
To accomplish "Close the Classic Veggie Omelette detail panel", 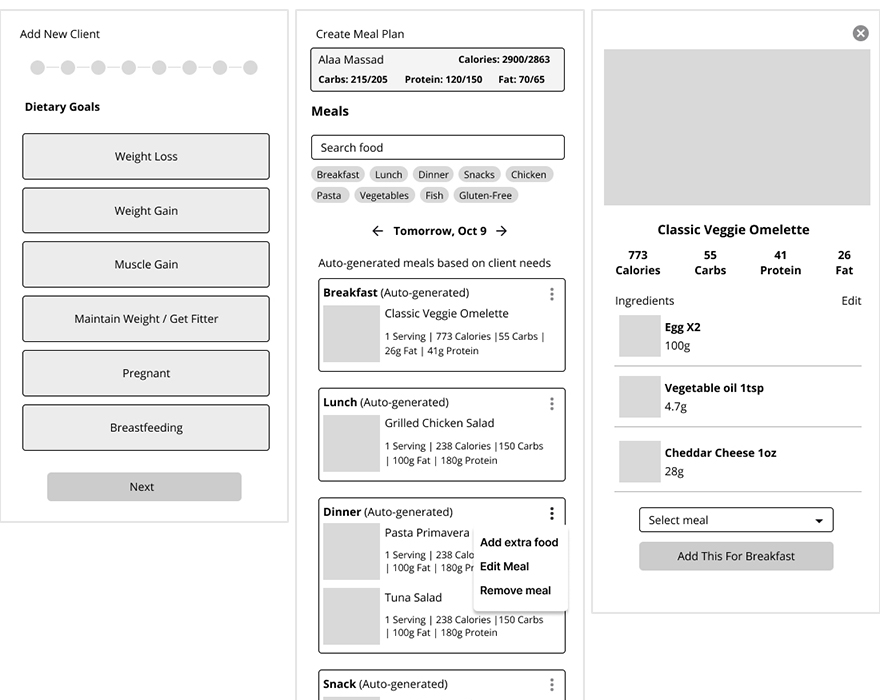I will coord(860,33).
